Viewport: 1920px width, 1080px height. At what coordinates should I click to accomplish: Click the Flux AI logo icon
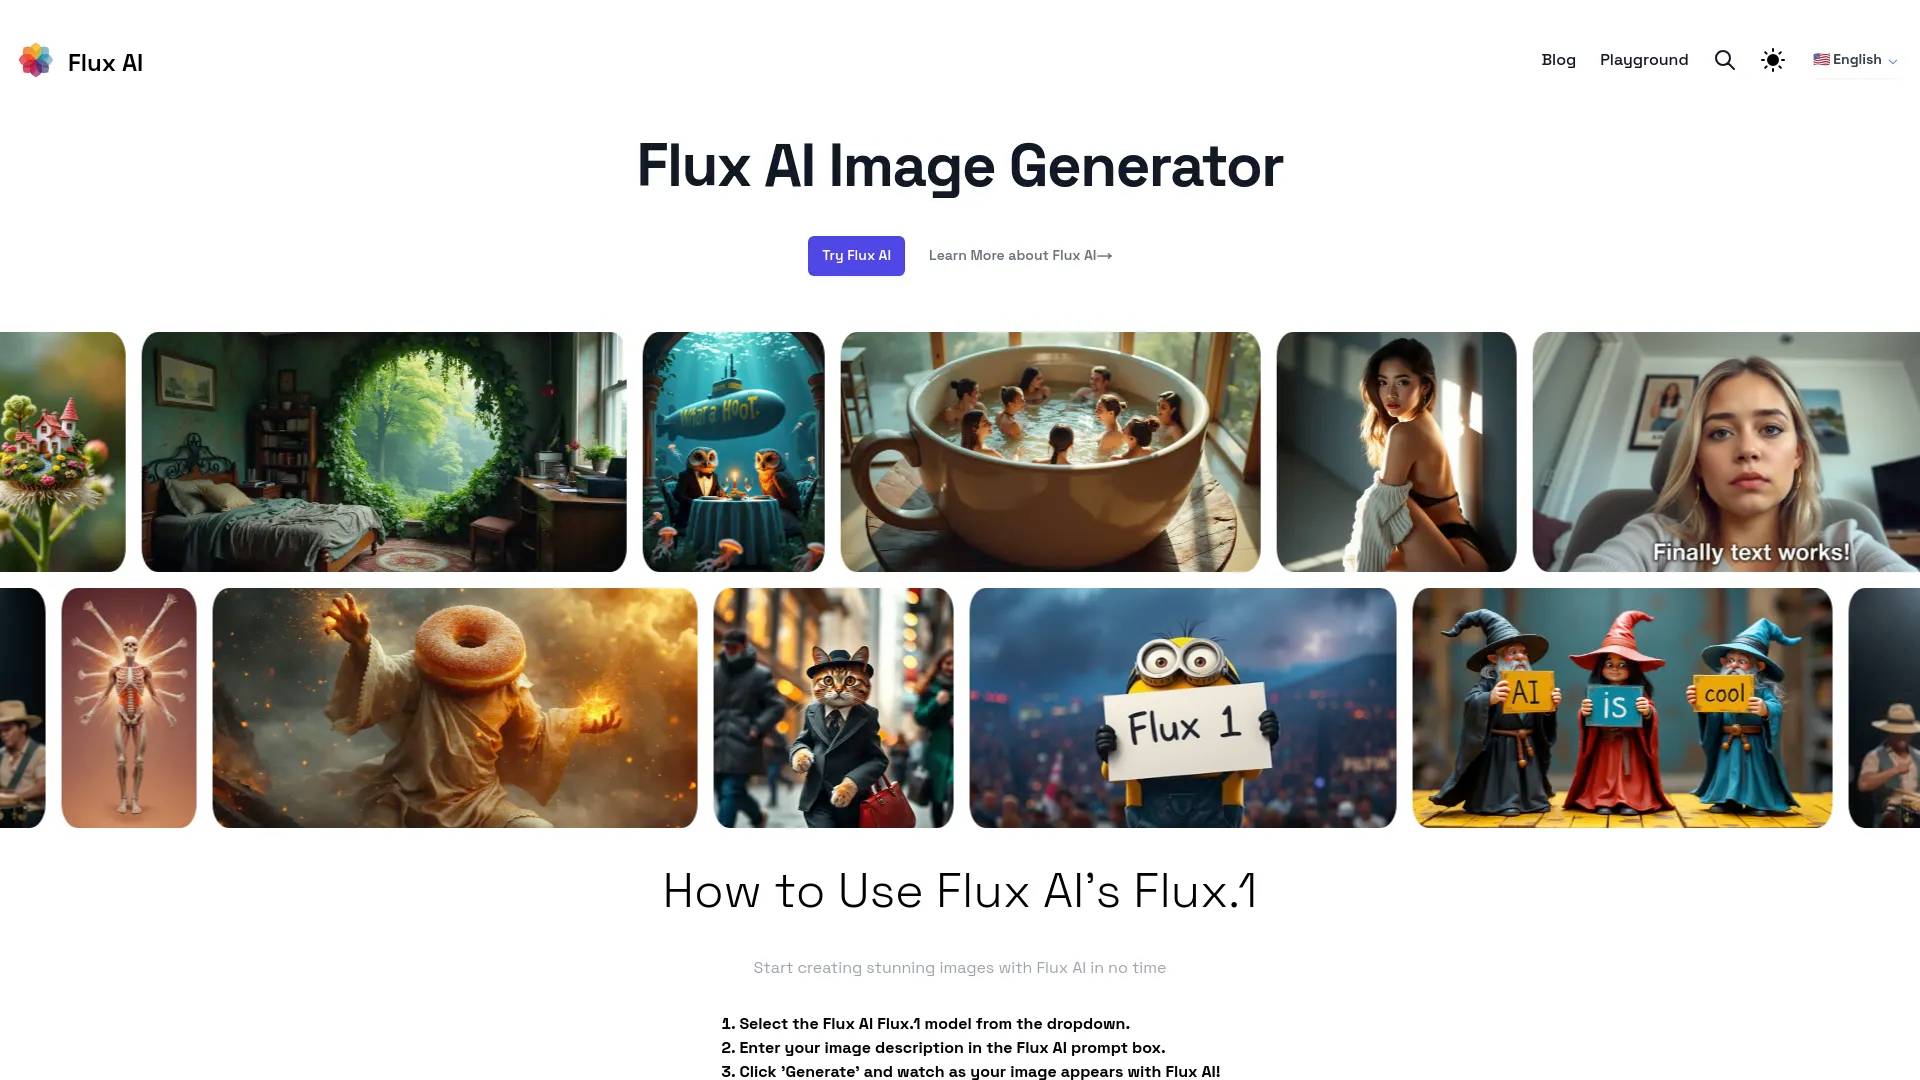coord(36,59)
